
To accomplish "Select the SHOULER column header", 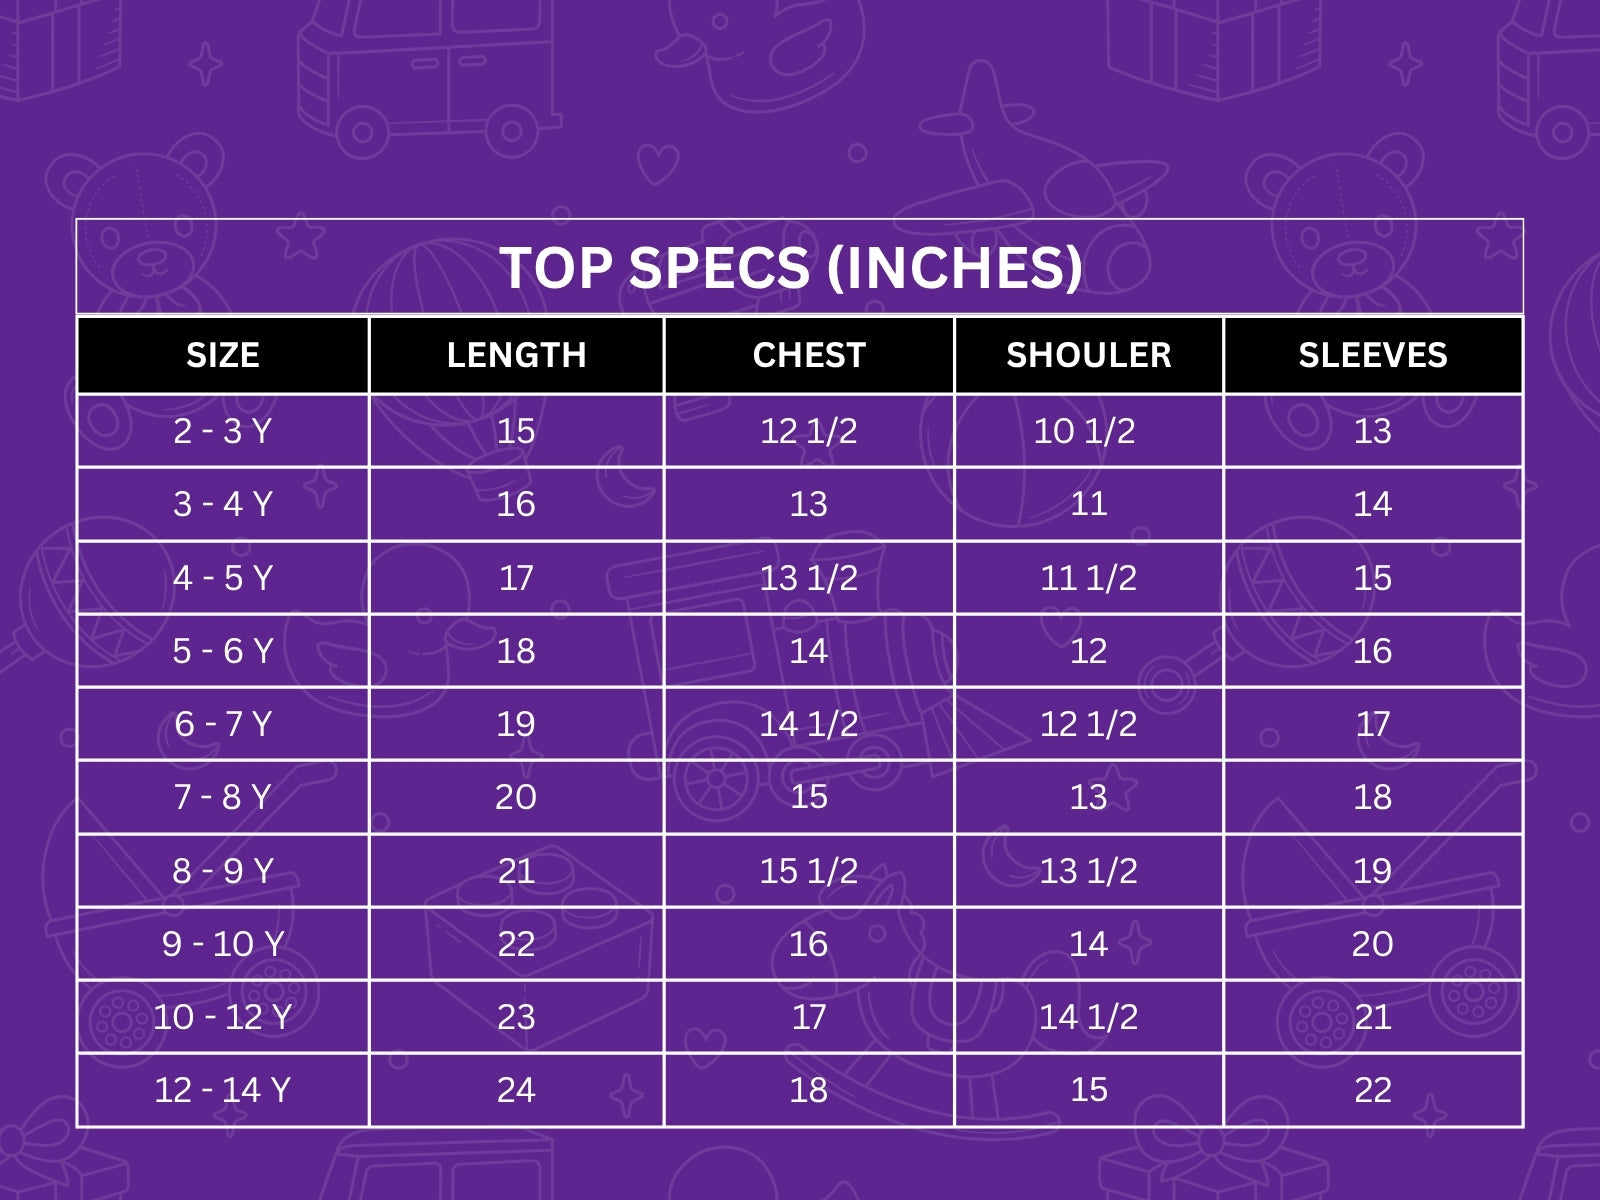I will 1088,355.
